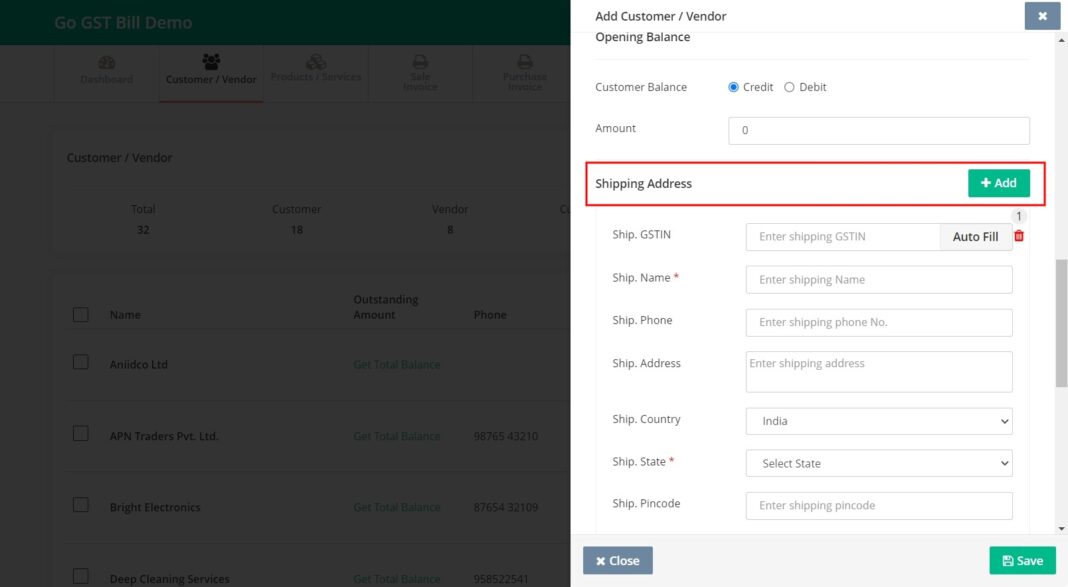Open the Ship. State dropdown
Viewport: 1068px width, 587px height.
pos(878,463)
